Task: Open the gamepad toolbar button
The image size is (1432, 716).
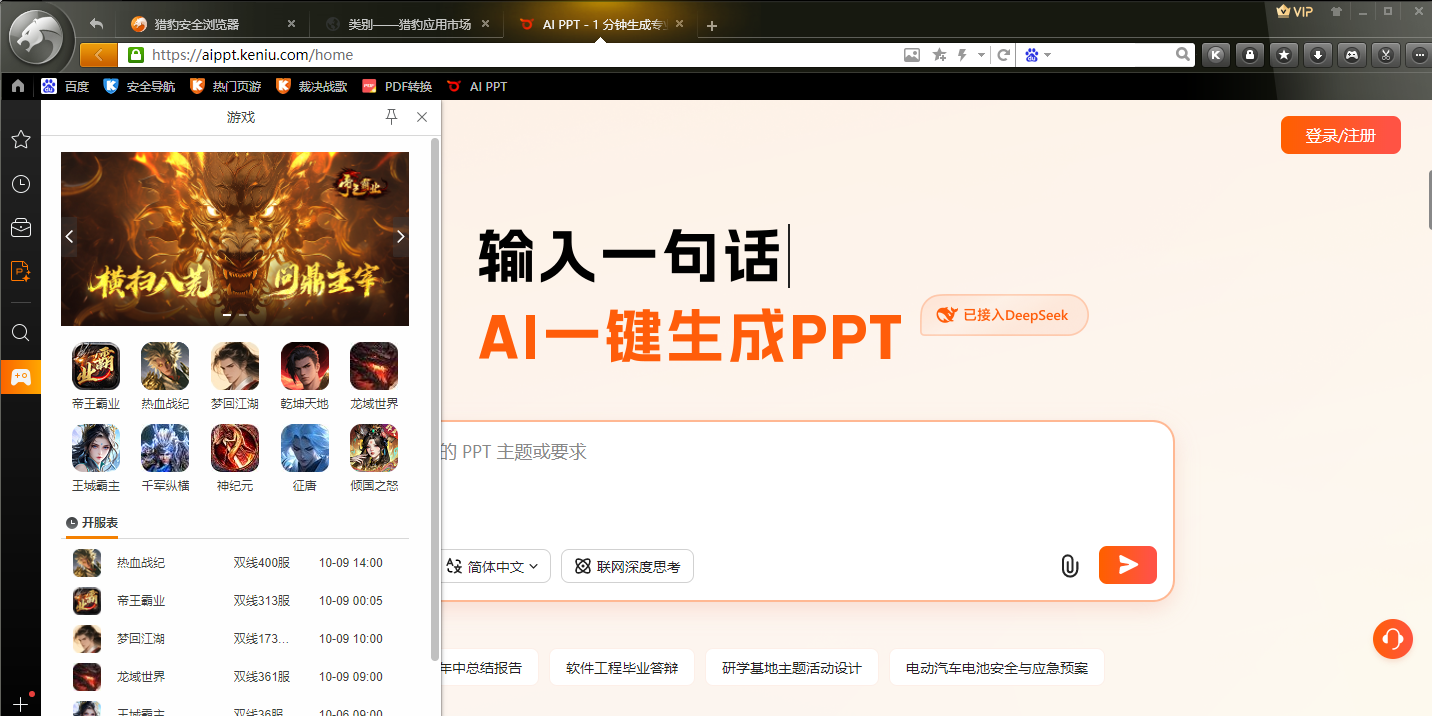Action: click(x=1352, y=55)
